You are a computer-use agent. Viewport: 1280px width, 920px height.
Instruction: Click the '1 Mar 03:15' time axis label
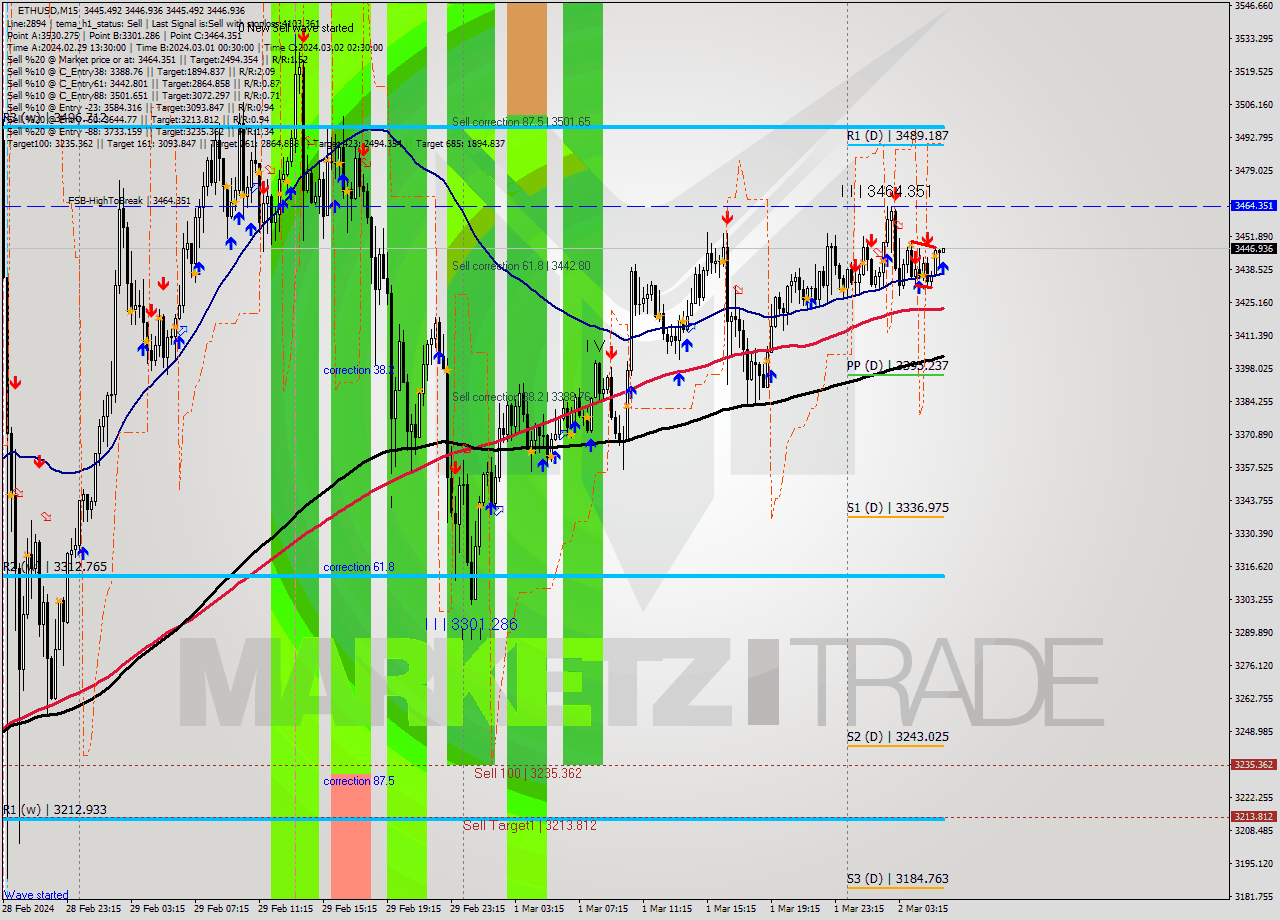coord(539,909)
